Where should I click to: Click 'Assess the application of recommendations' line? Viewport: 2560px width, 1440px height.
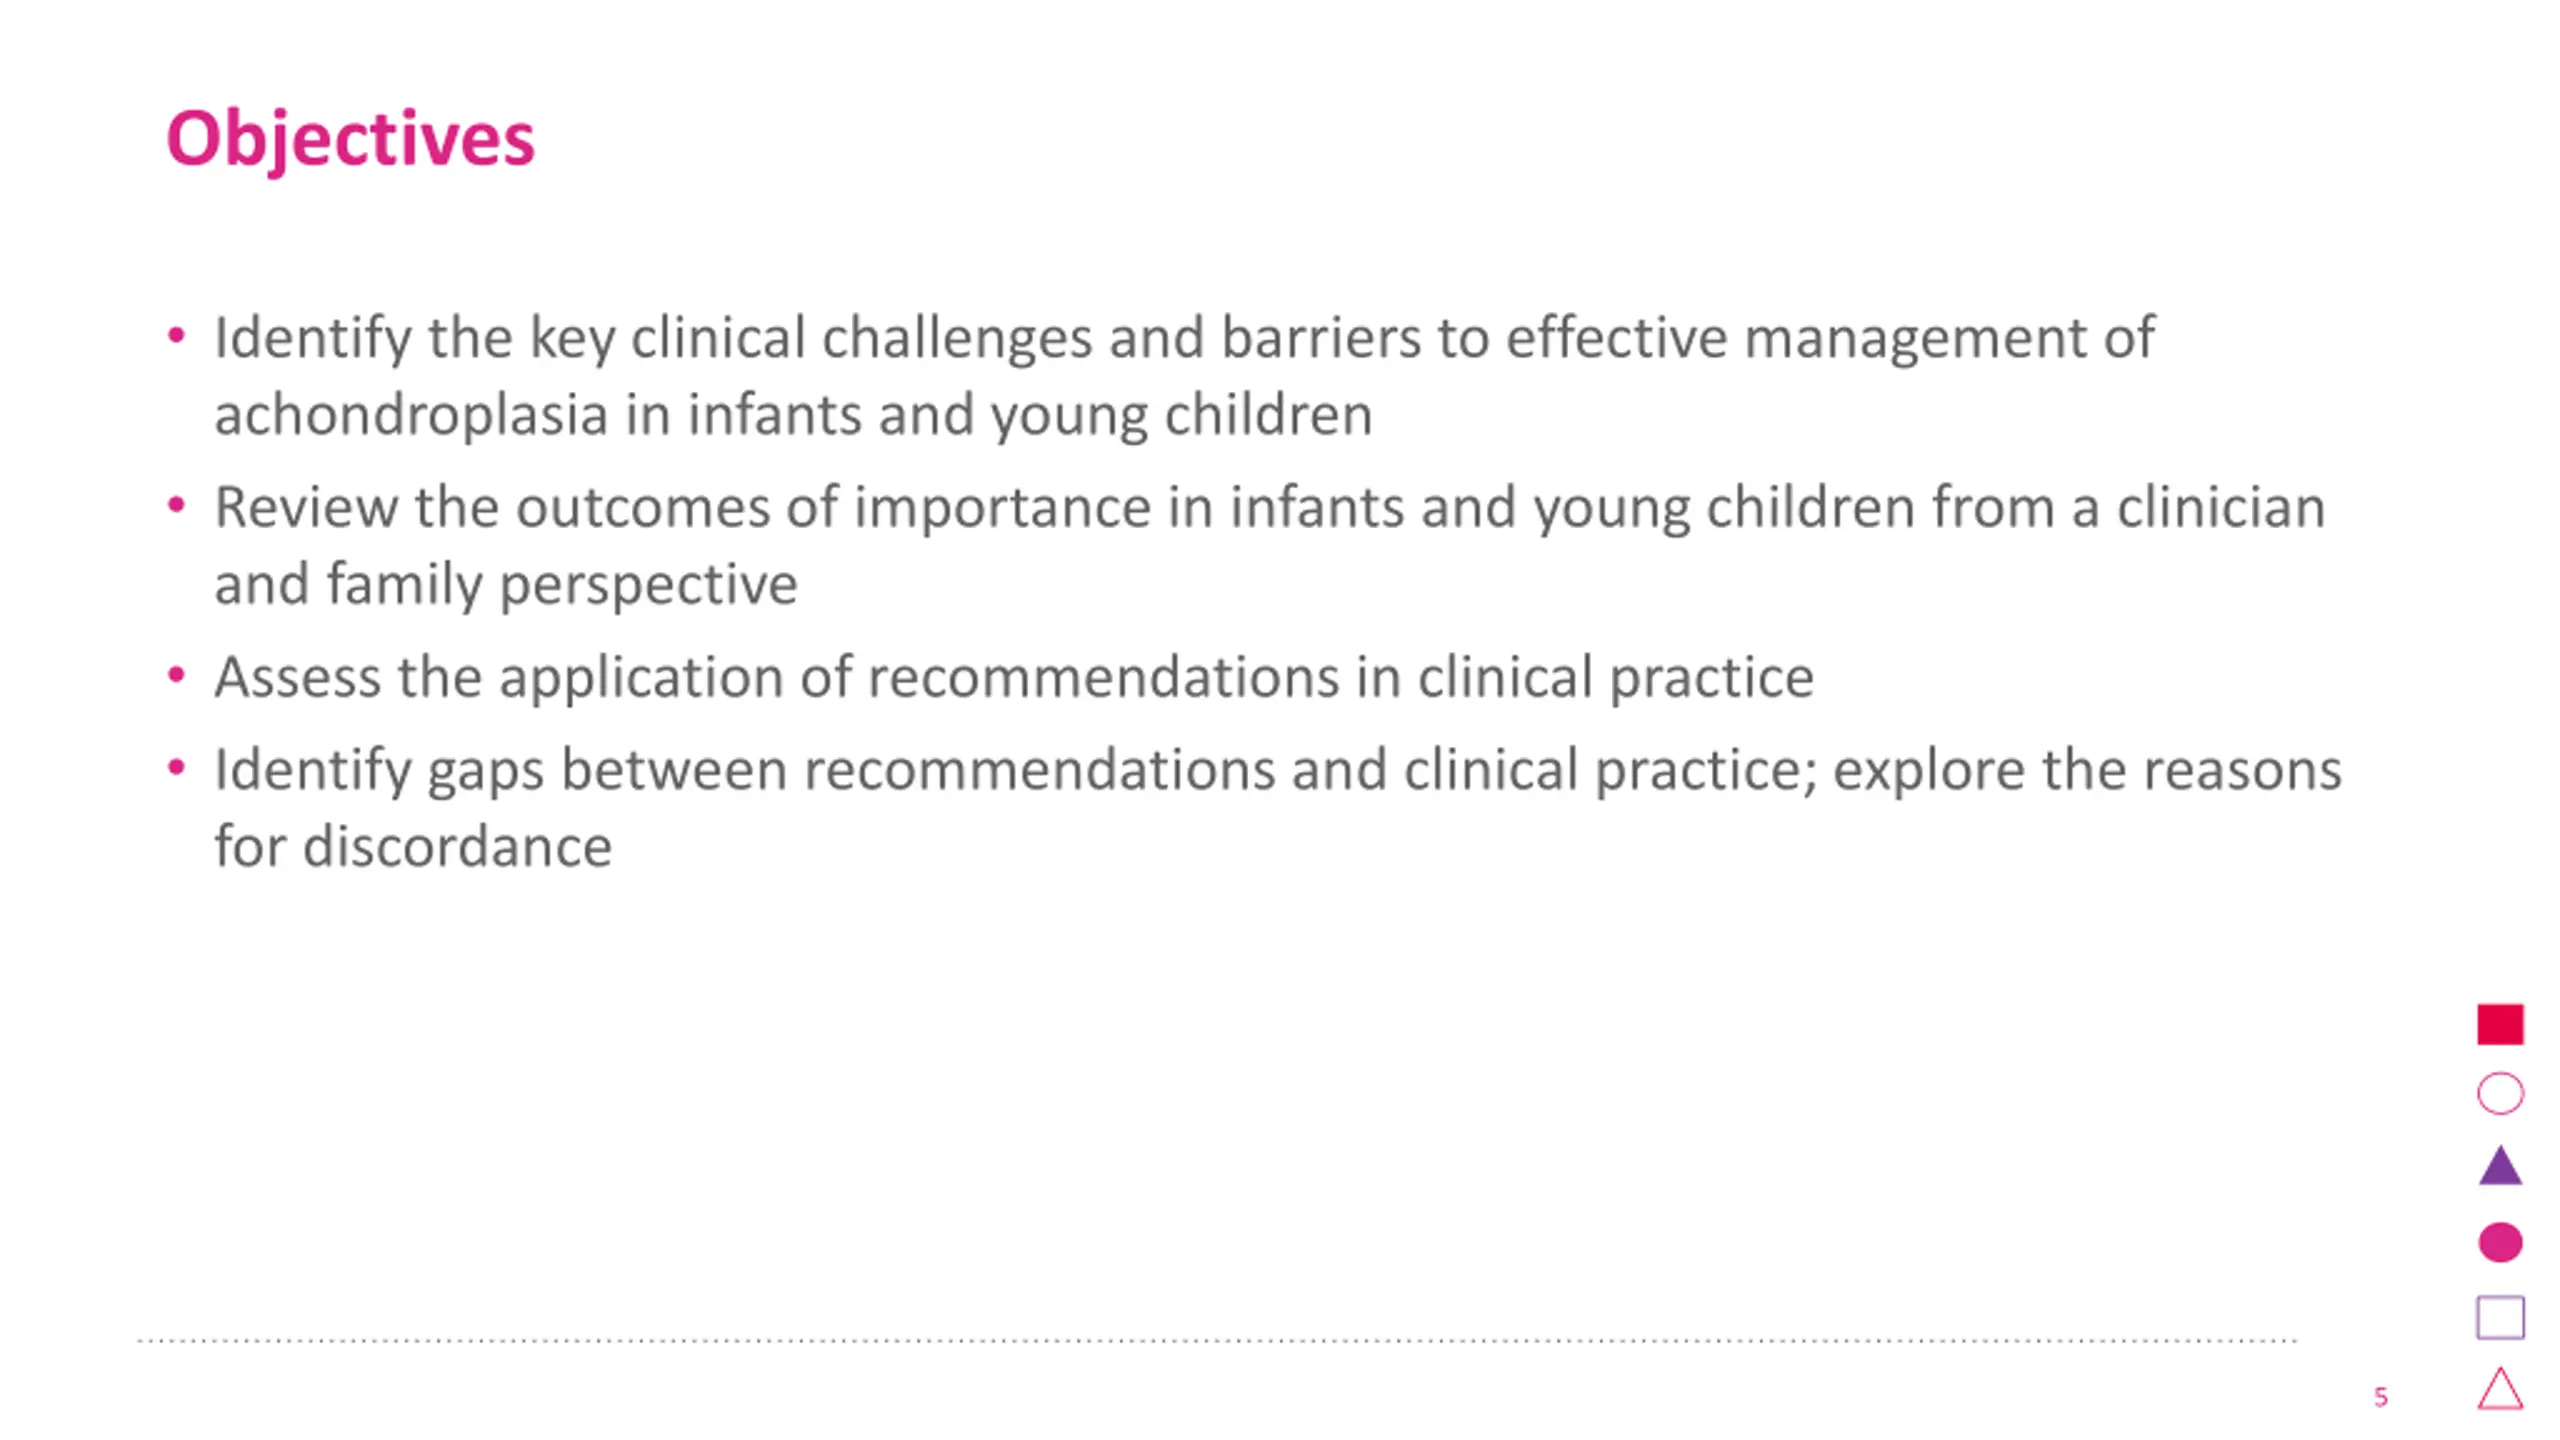click(1014, 677)
